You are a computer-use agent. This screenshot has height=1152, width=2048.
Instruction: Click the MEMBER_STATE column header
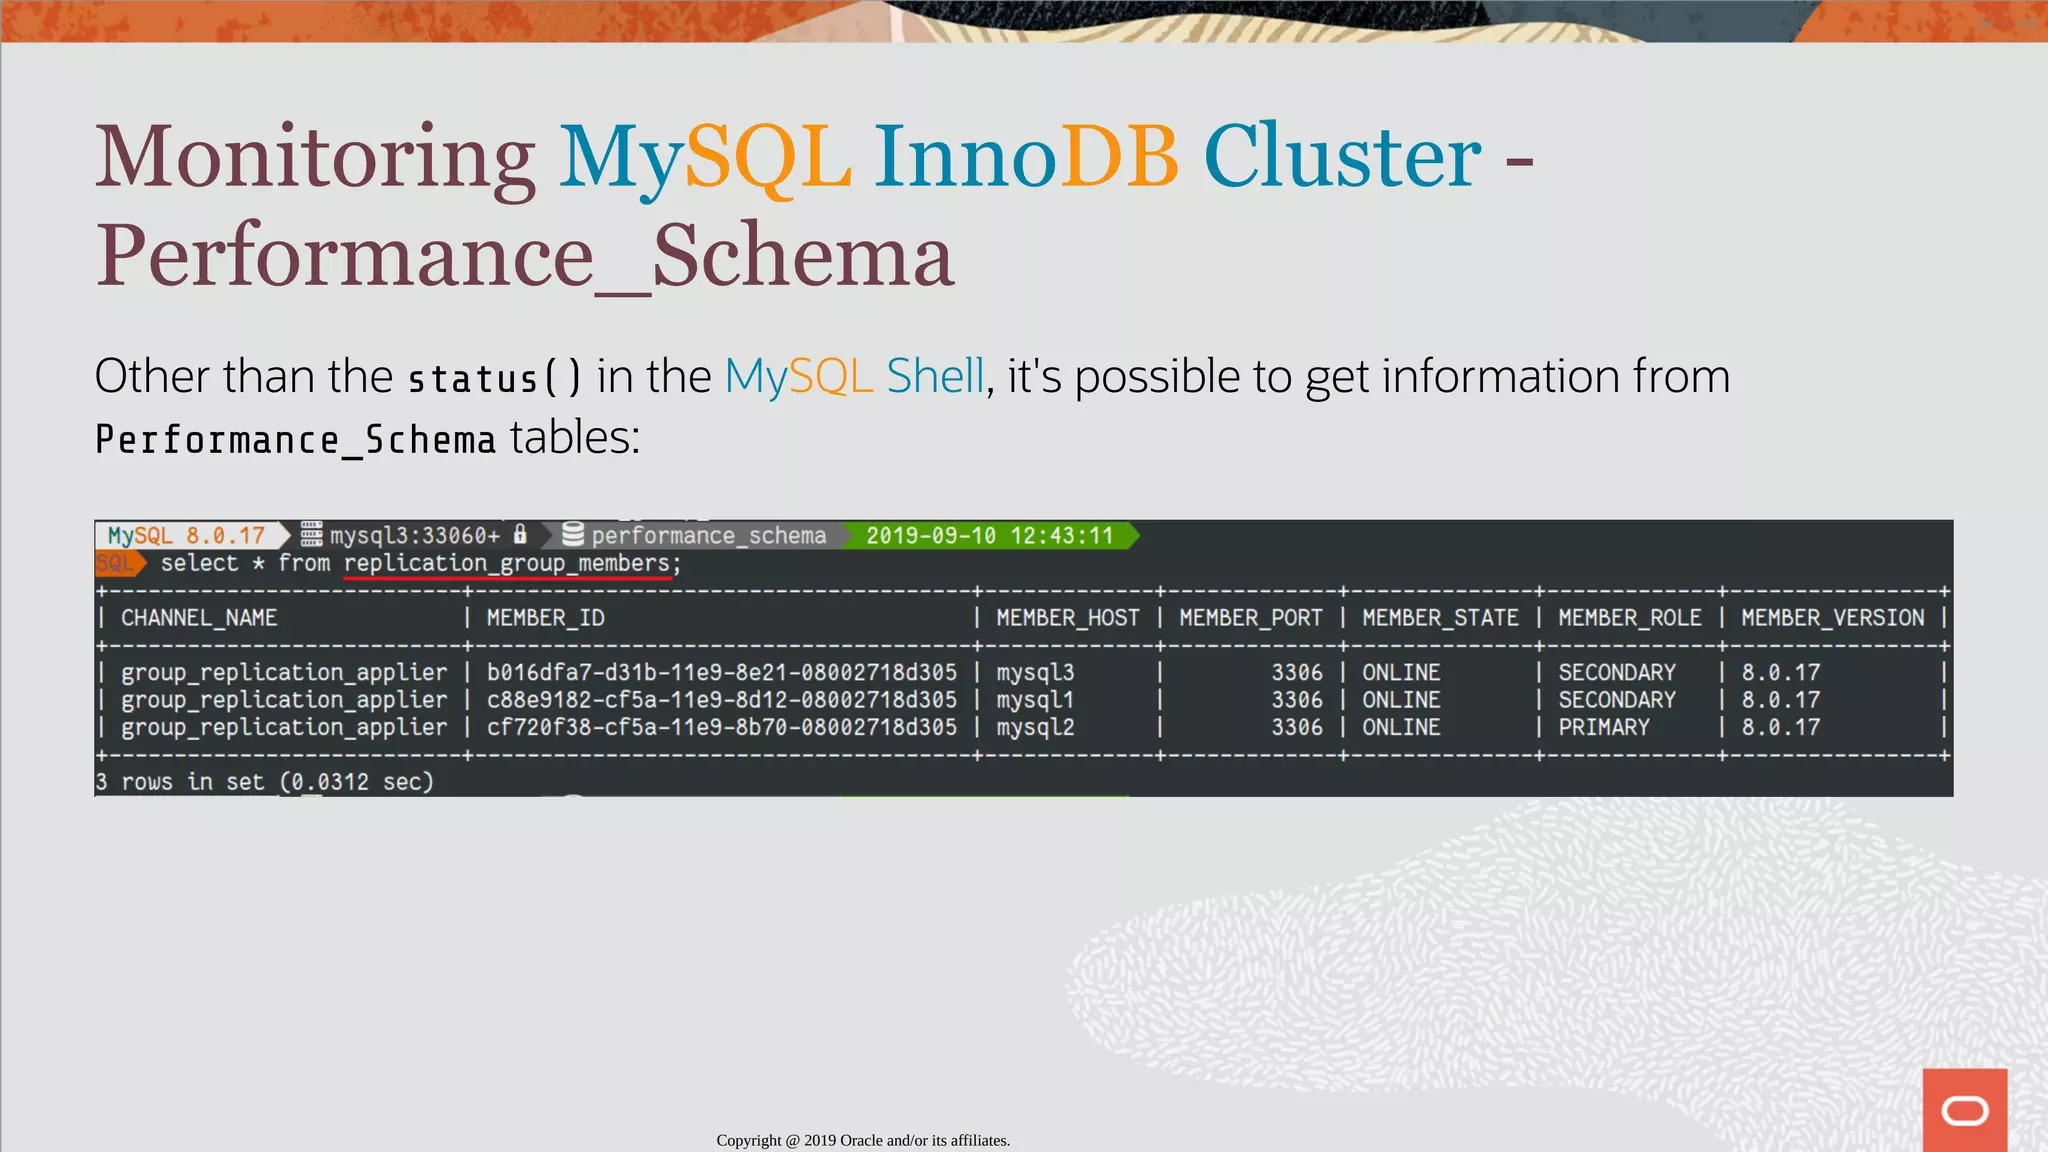[1440, 618]
